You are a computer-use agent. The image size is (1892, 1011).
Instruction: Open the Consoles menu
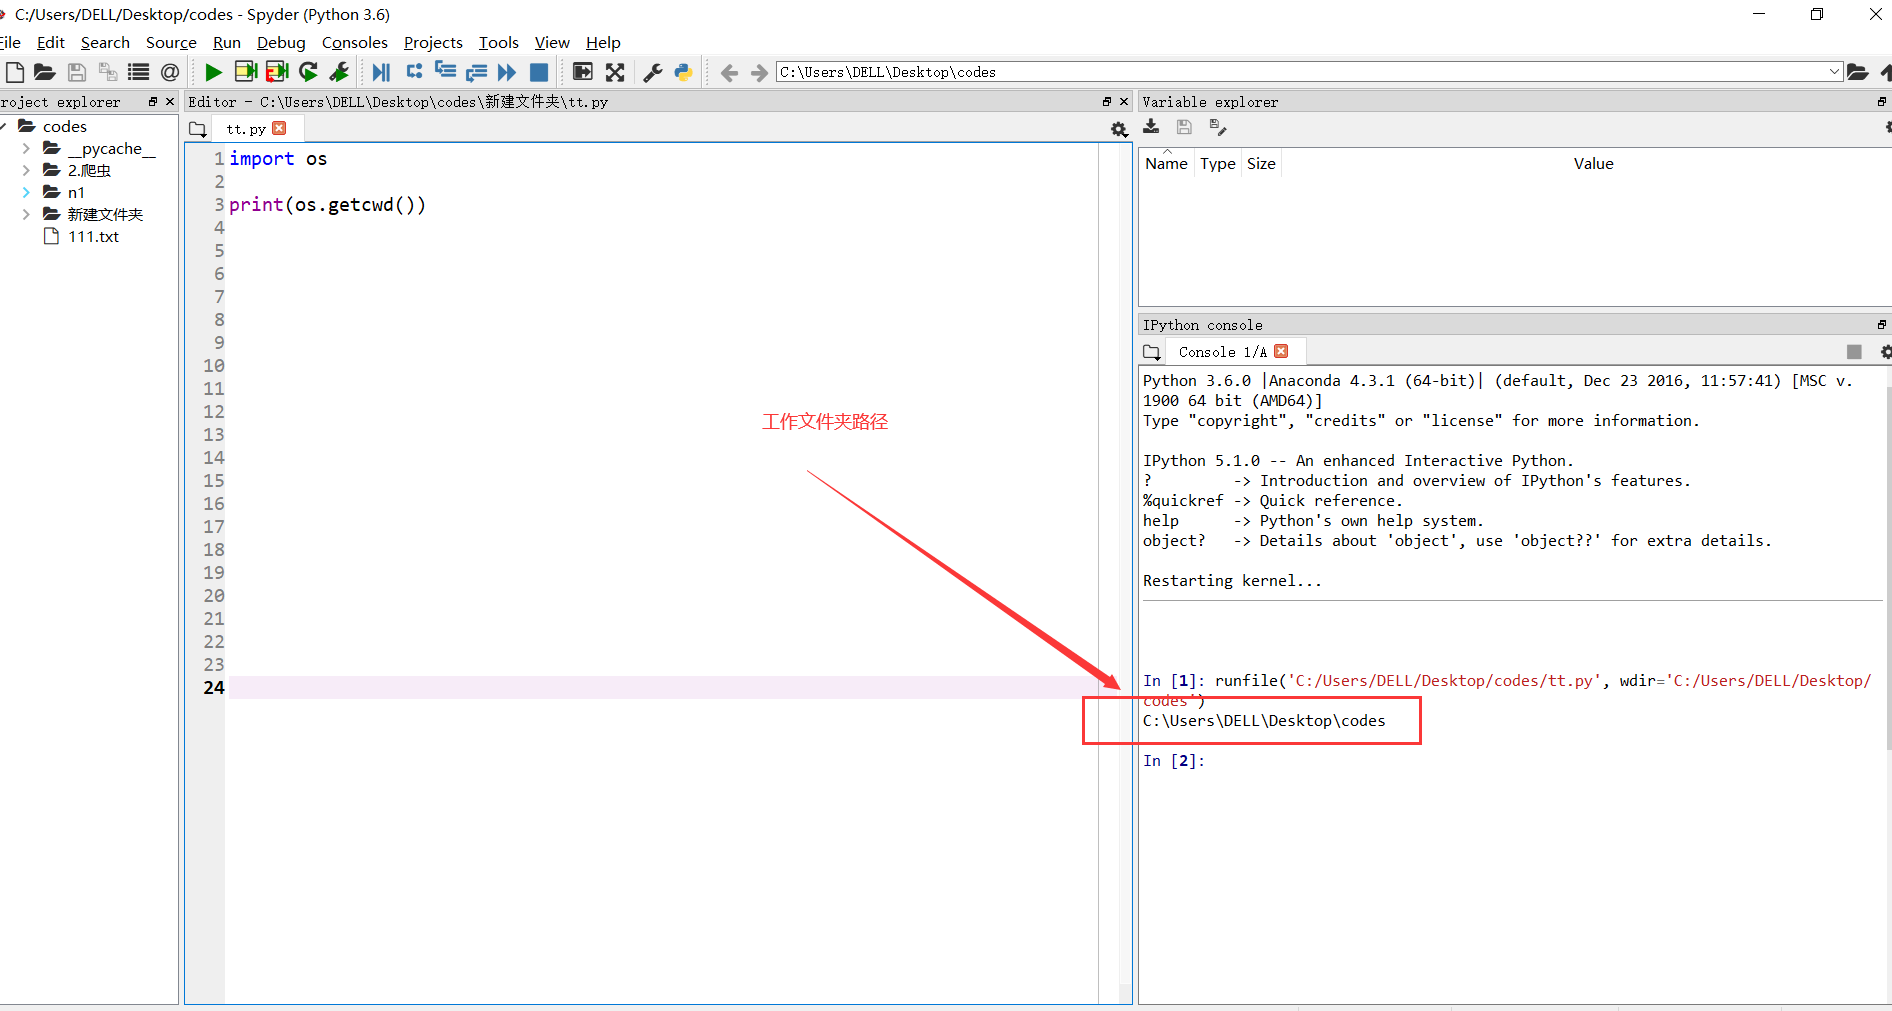click(354, 42)
